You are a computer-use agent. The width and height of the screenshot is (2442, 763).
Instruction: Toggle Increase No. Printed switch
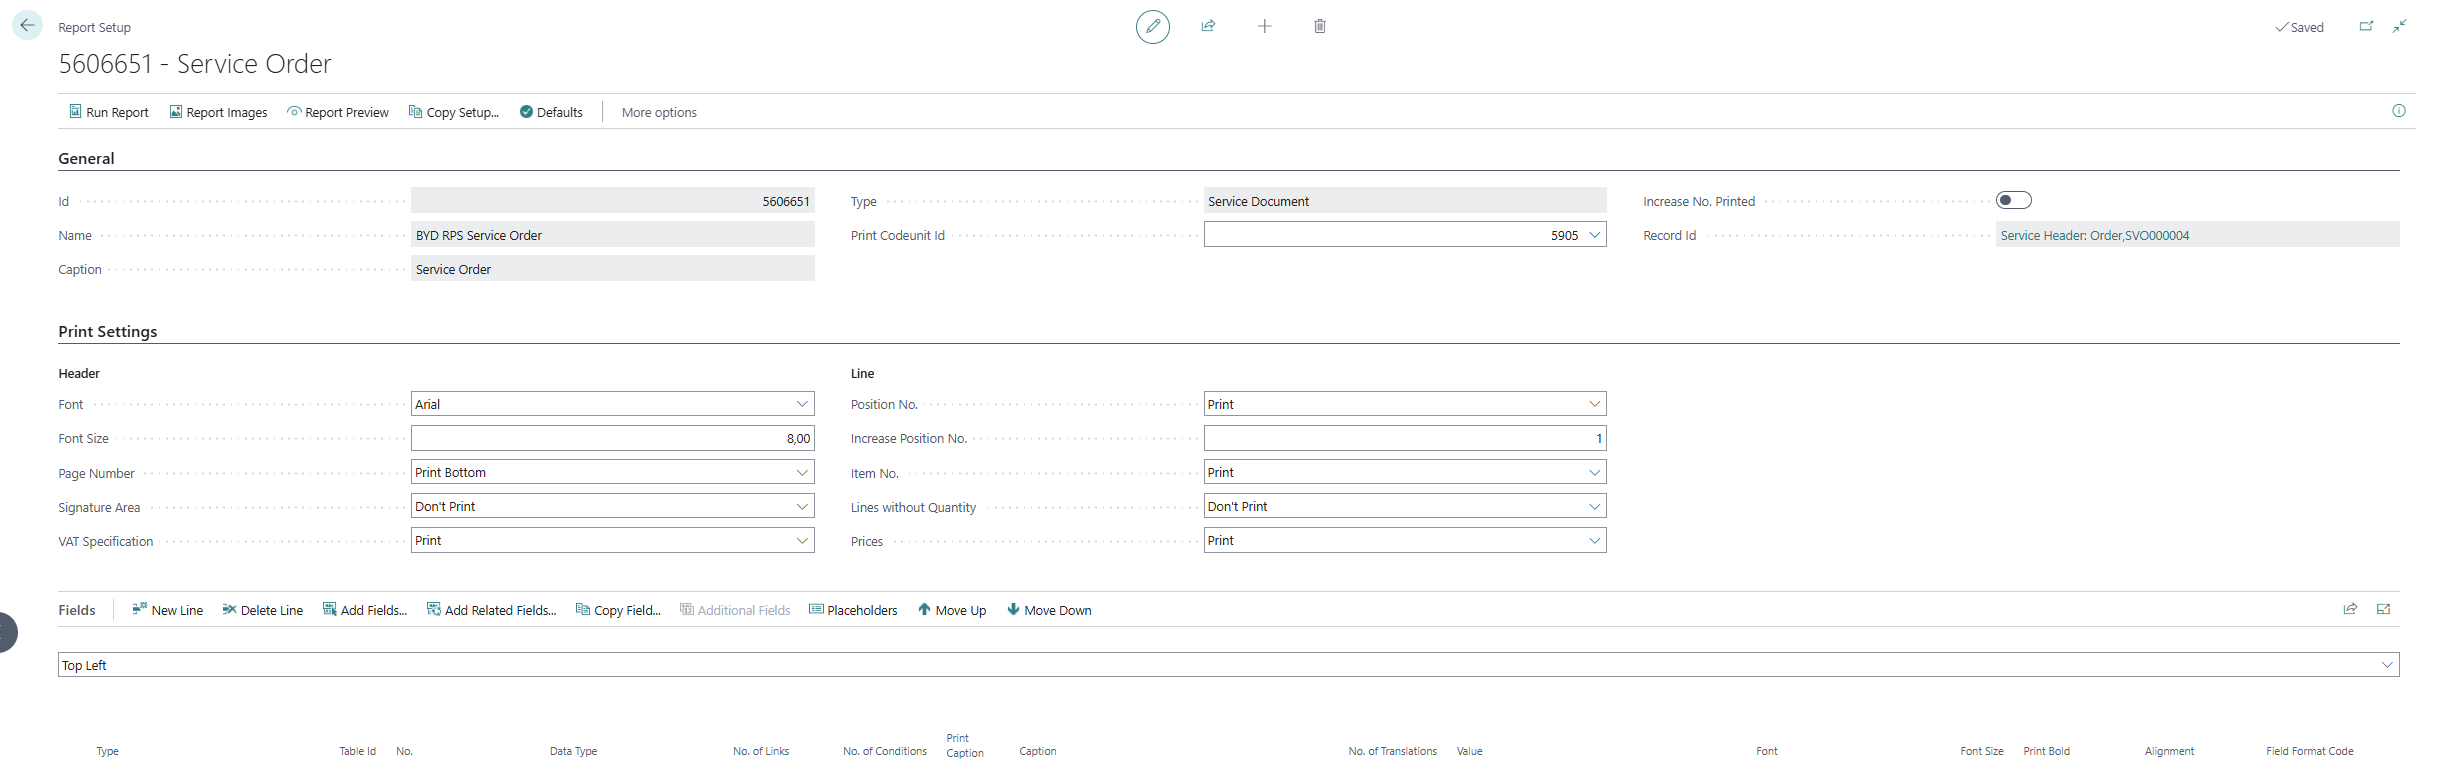click(x=2013, y=200)
